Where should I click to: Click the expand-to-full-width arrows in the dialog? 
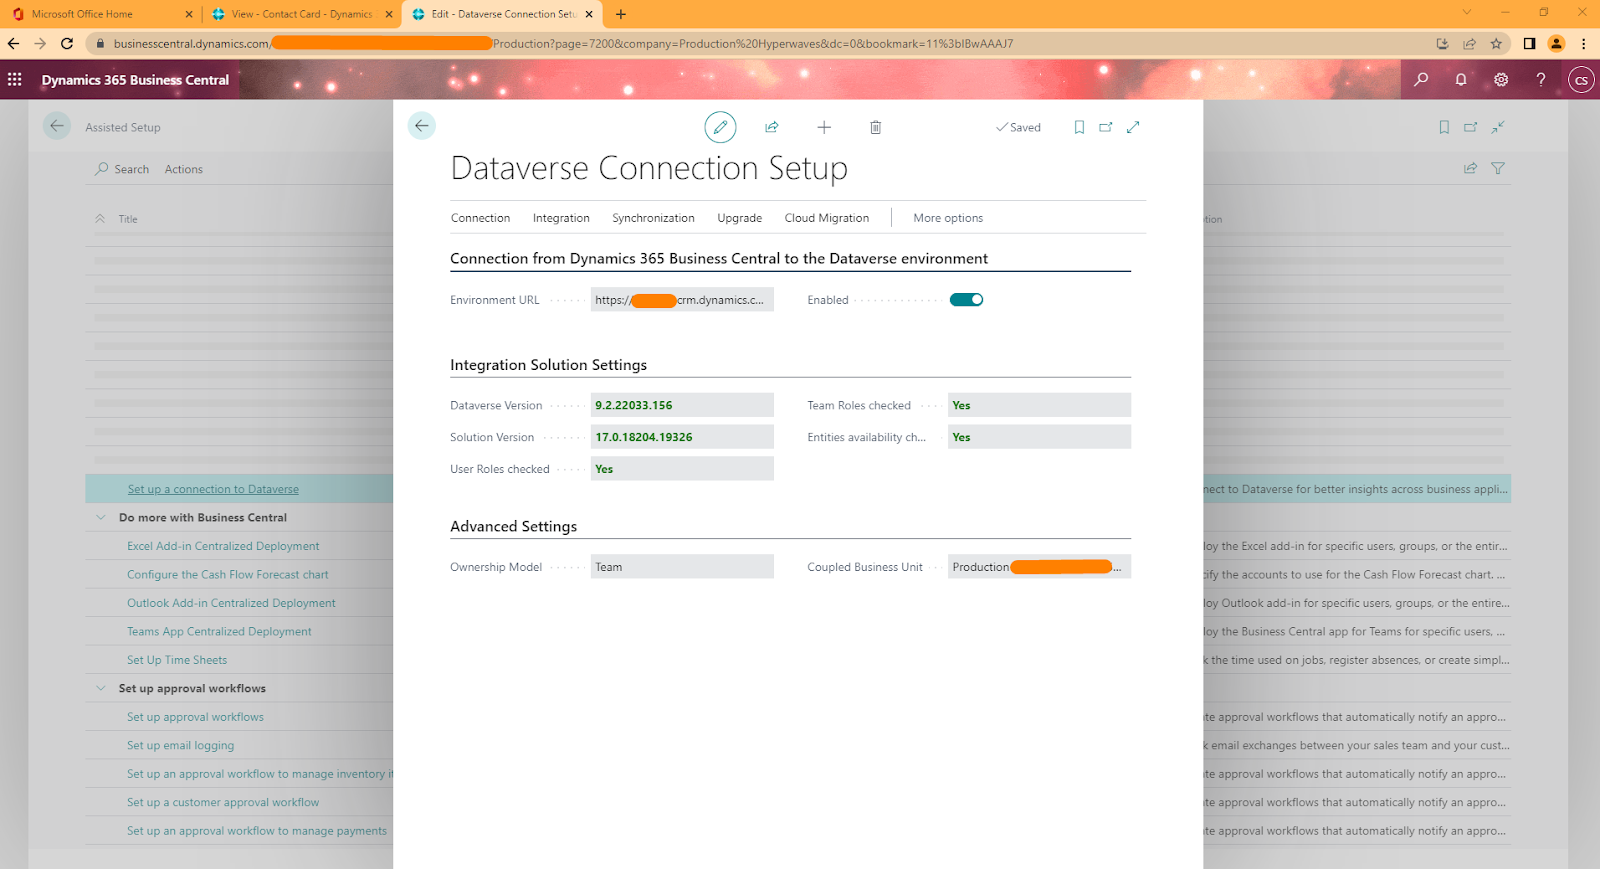pos(1133,127)
